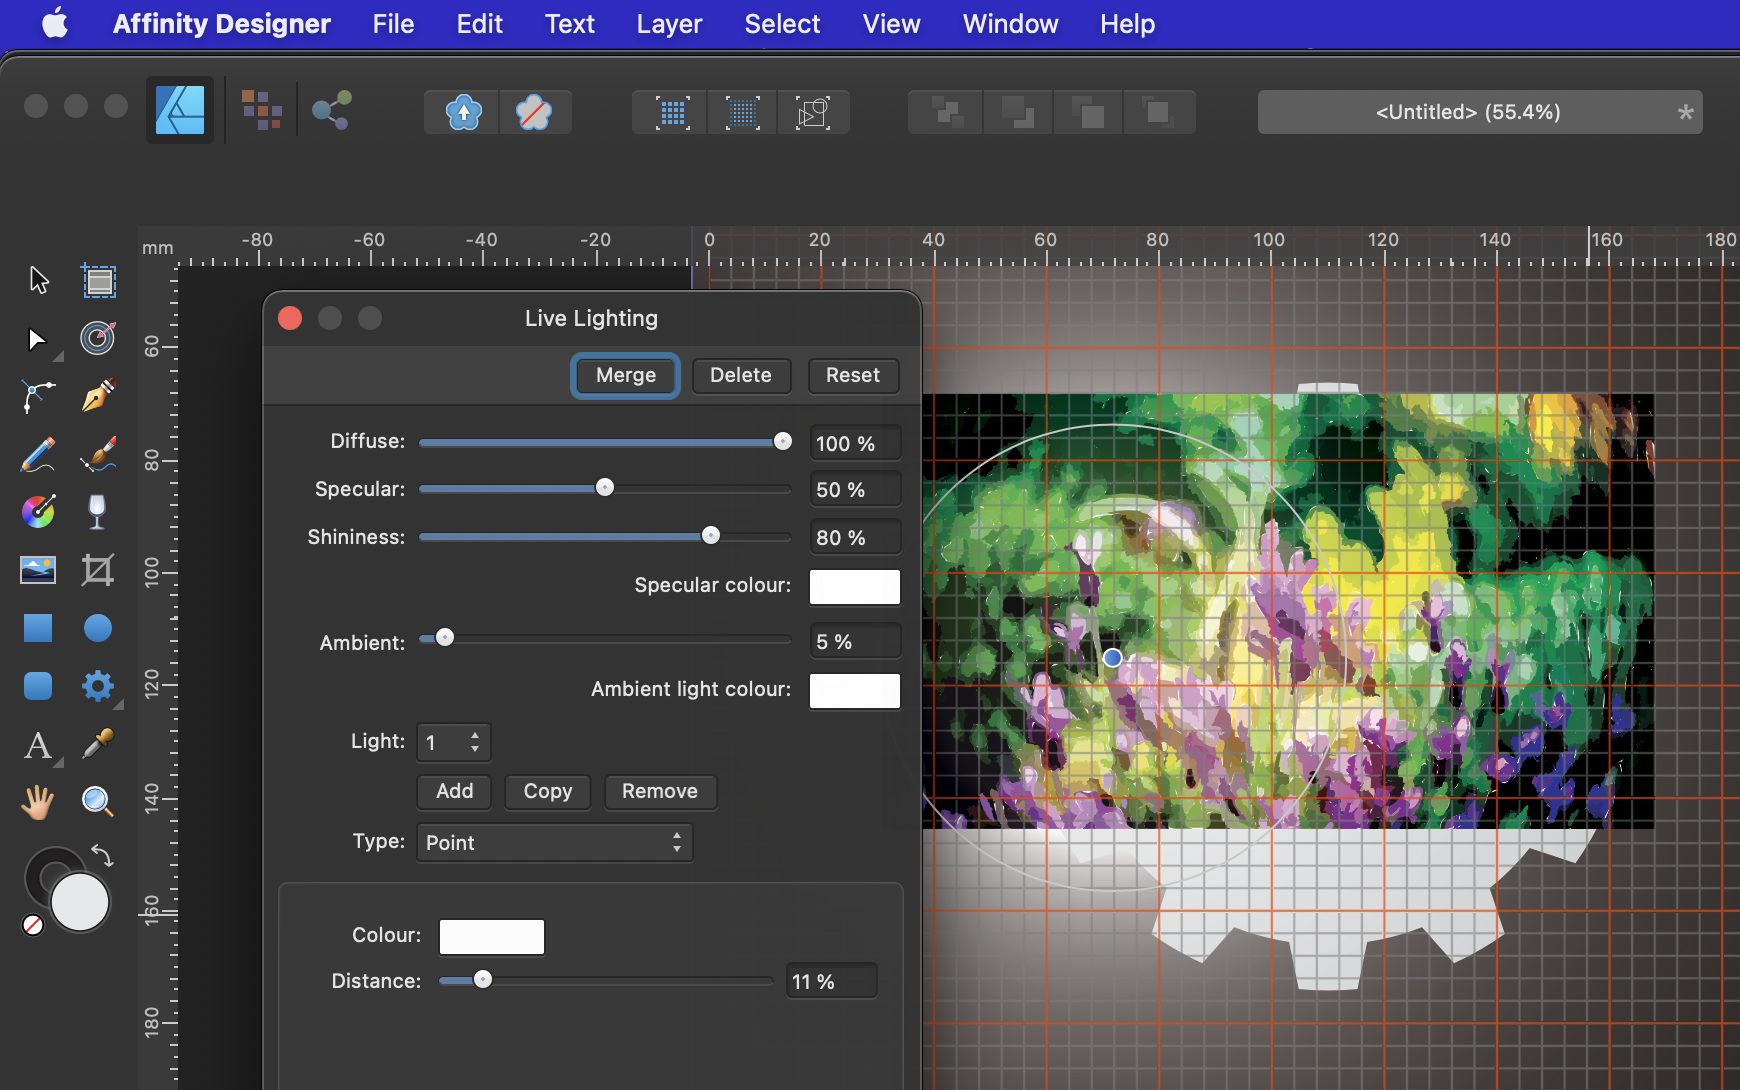Click the Delete button in Live Lighting
The height and width of the screenshot is (1090, 1740).
(x=741, y=376)
